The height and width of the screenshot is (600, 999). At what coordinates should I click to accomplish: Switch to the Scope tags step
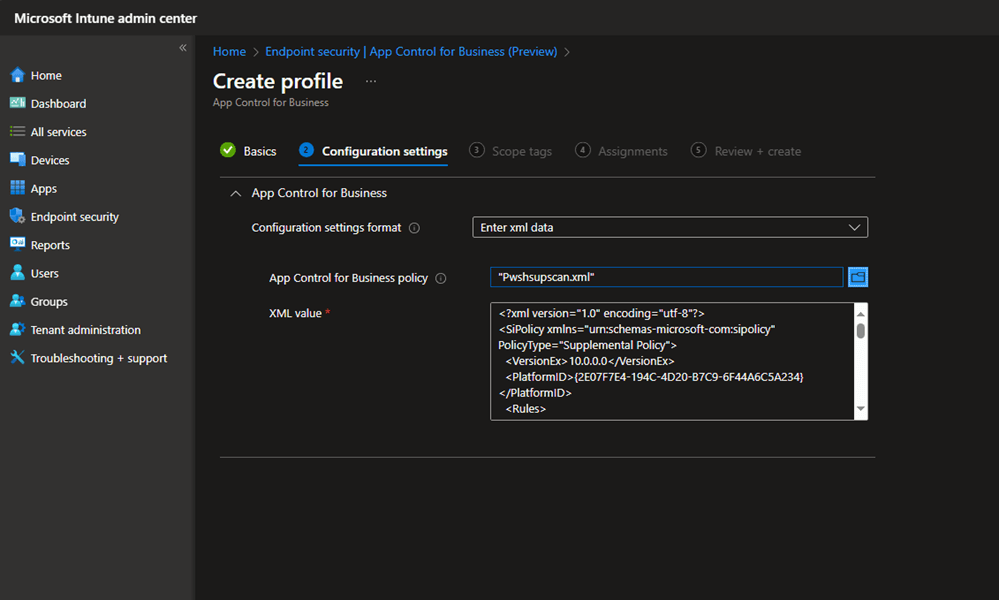pyautogui.click(x=510, y=151)
